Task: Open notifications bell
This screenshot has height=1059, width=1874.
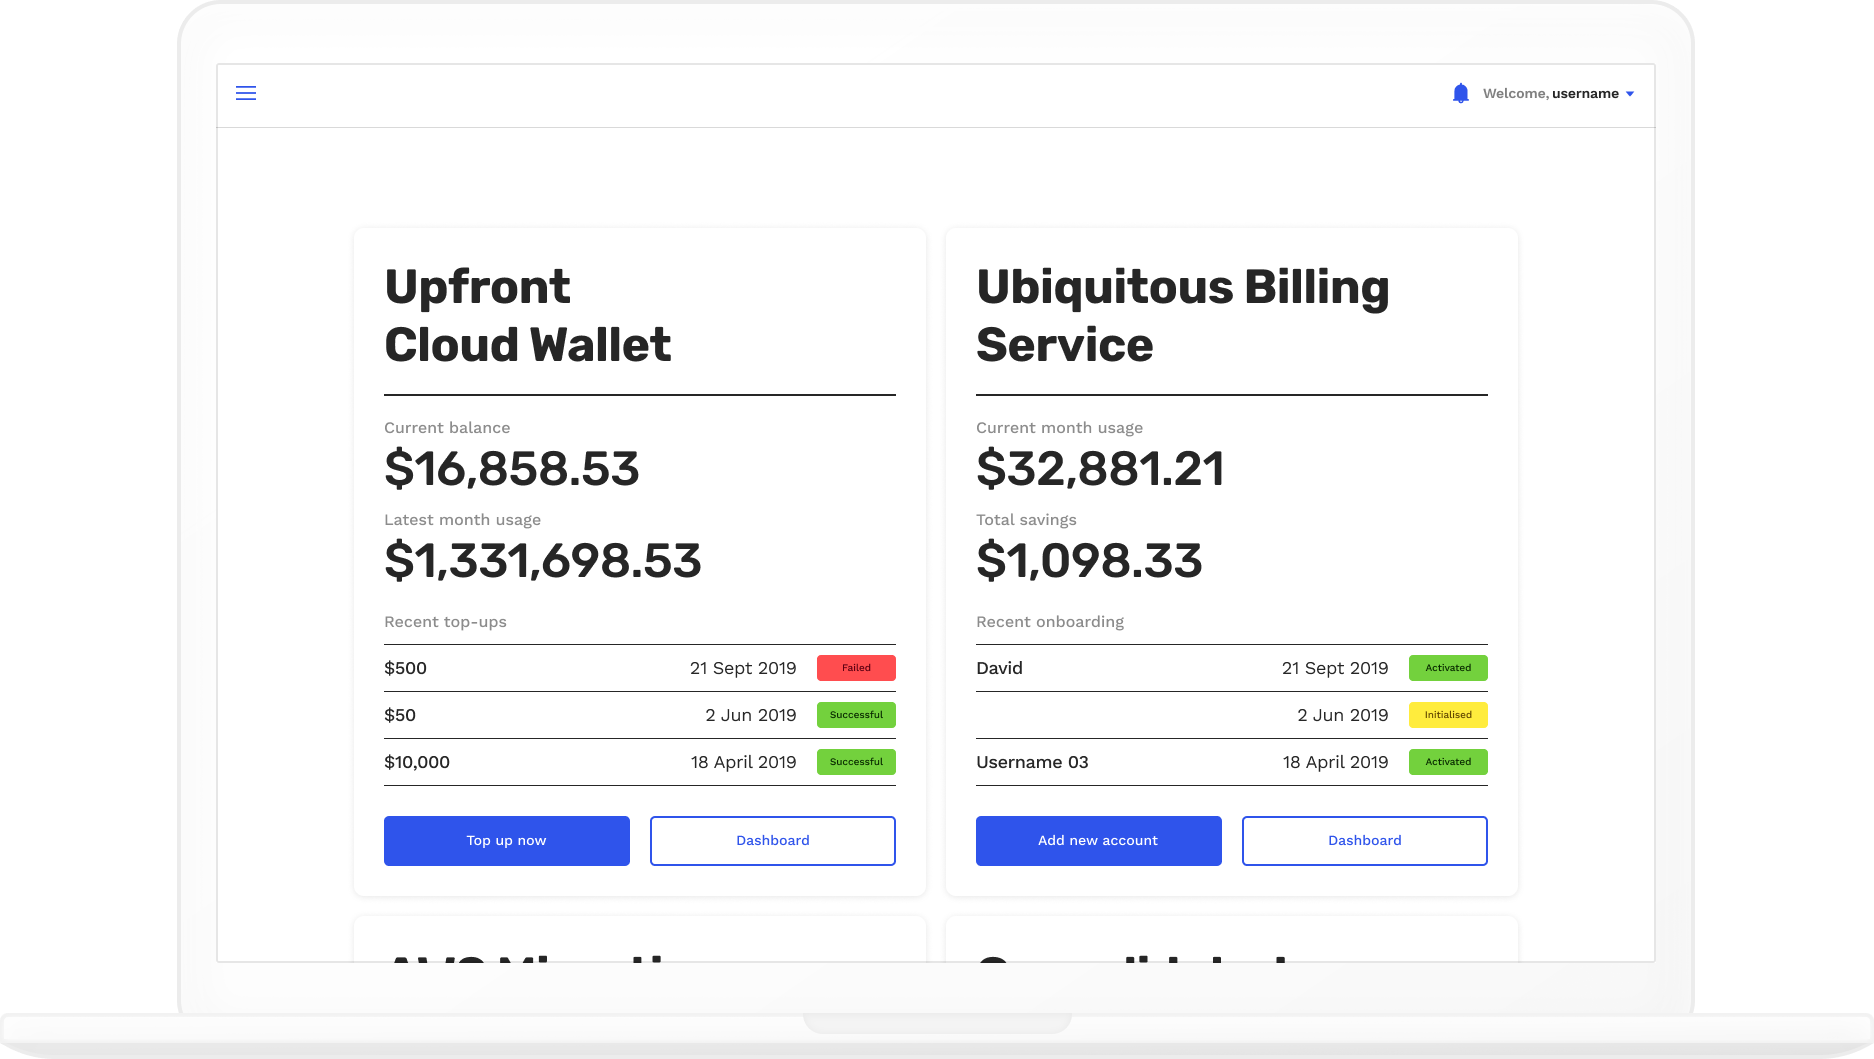Action: coord(1460,93)
